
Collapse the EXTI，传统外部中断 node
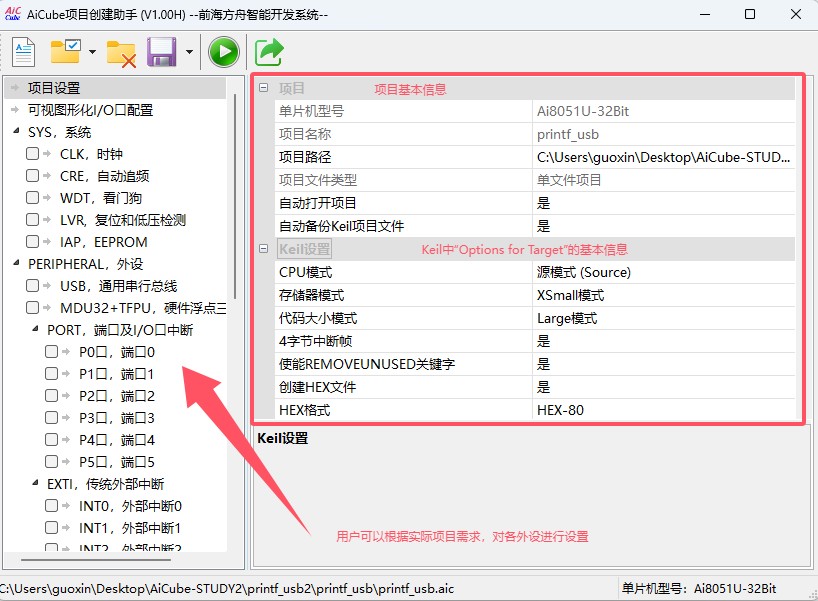35,483
